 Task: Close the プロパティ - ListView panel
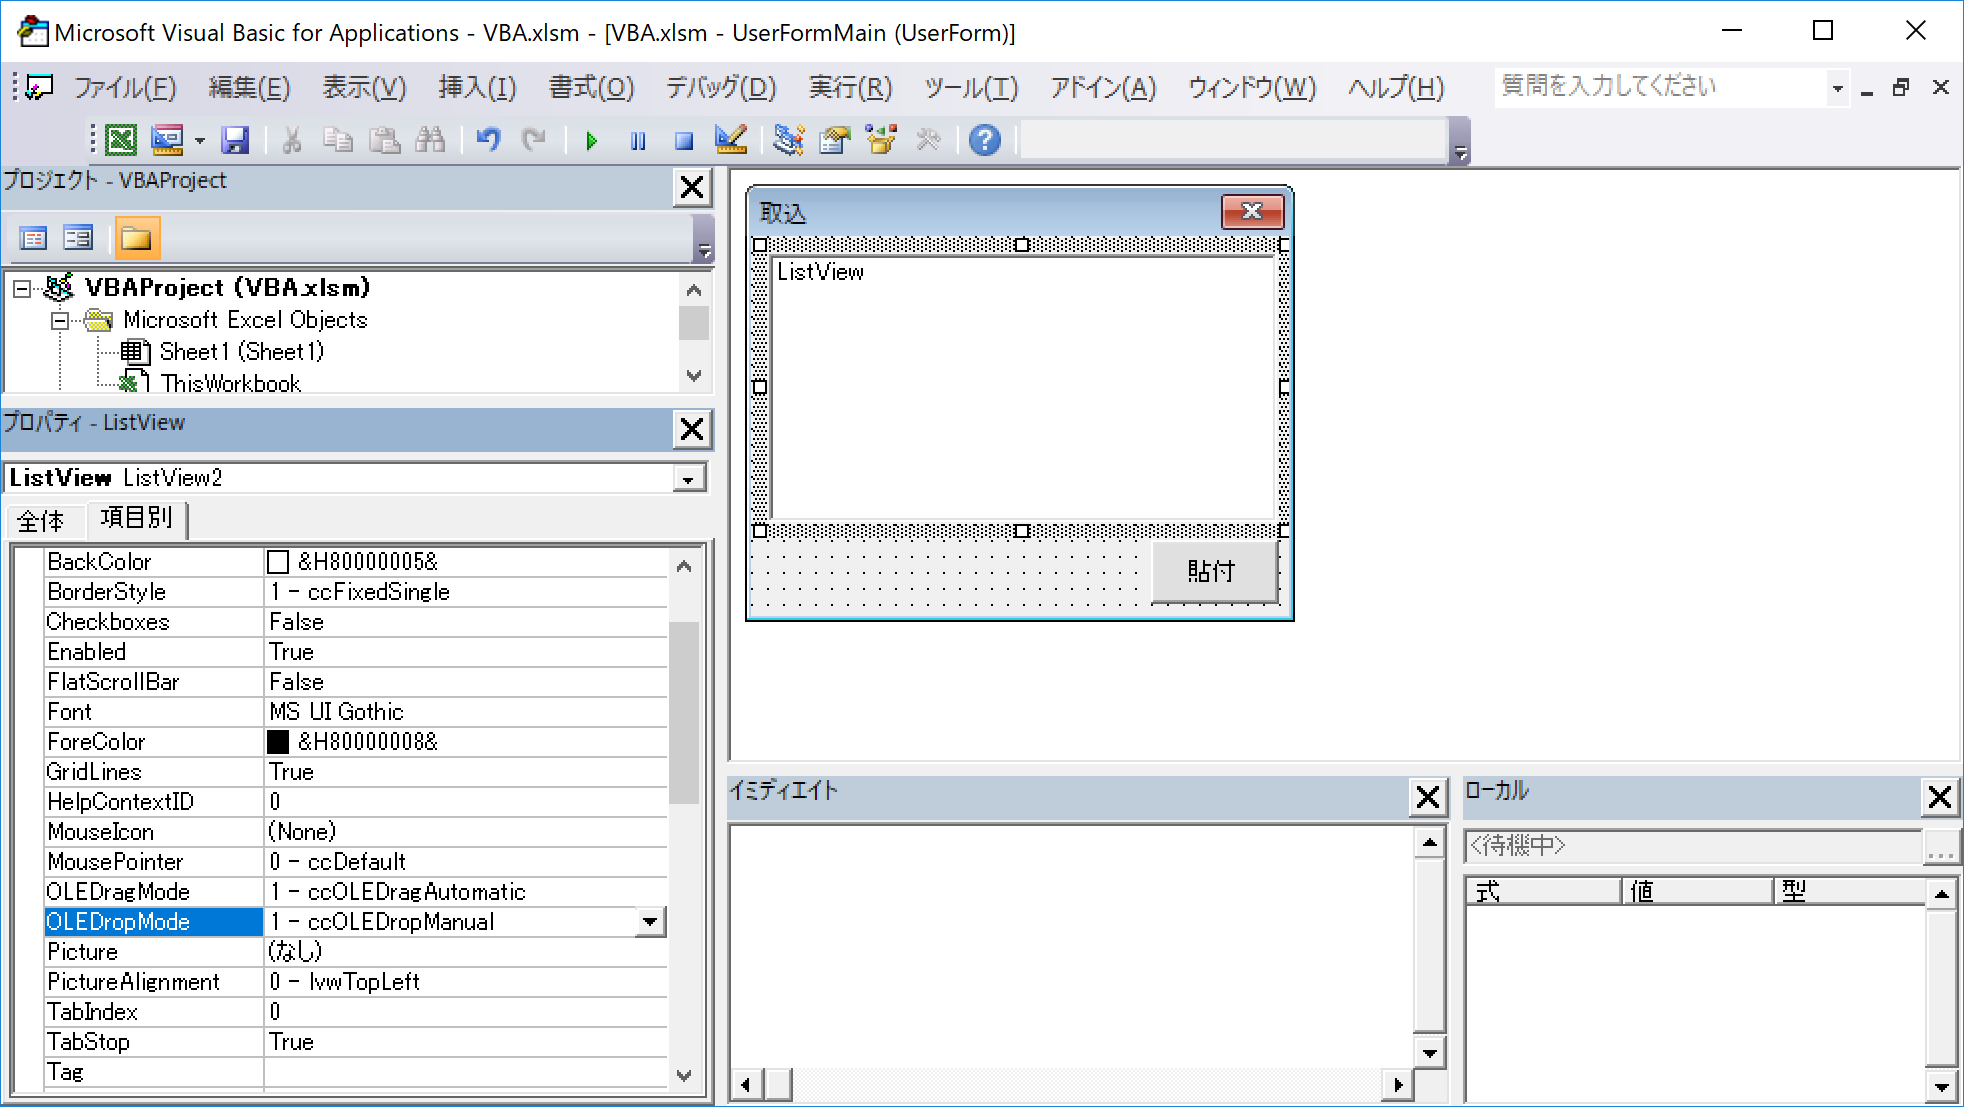click(692, 429)
